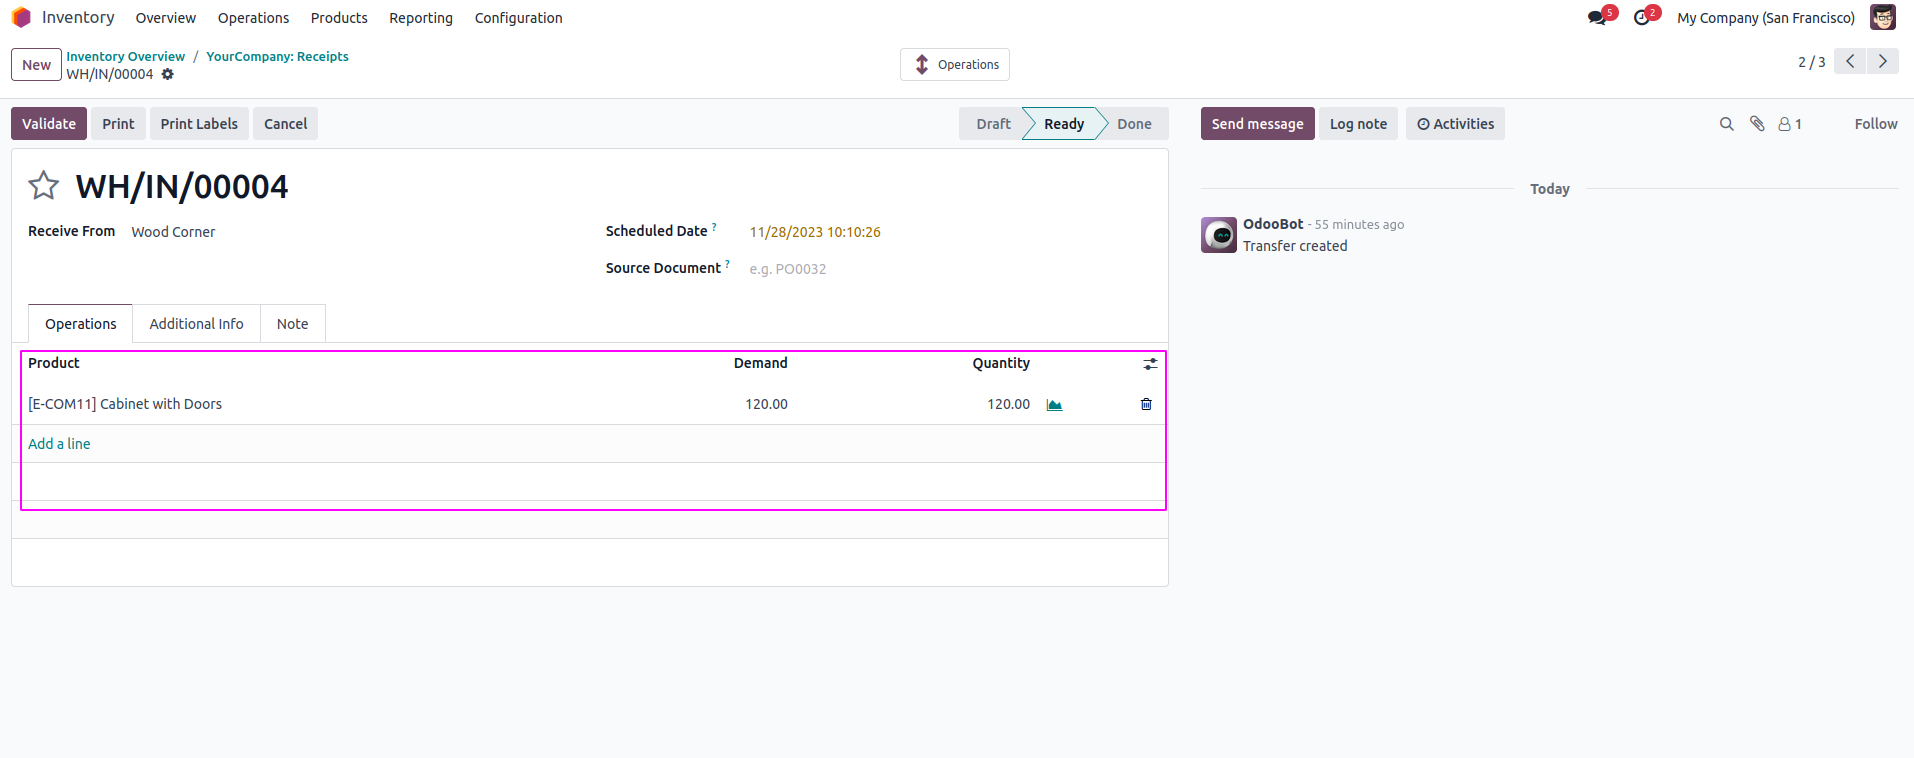The width and height of the screenshot is (1914, 758).
Task: Click the Add a line link
Action: click(x=59, y=444)
